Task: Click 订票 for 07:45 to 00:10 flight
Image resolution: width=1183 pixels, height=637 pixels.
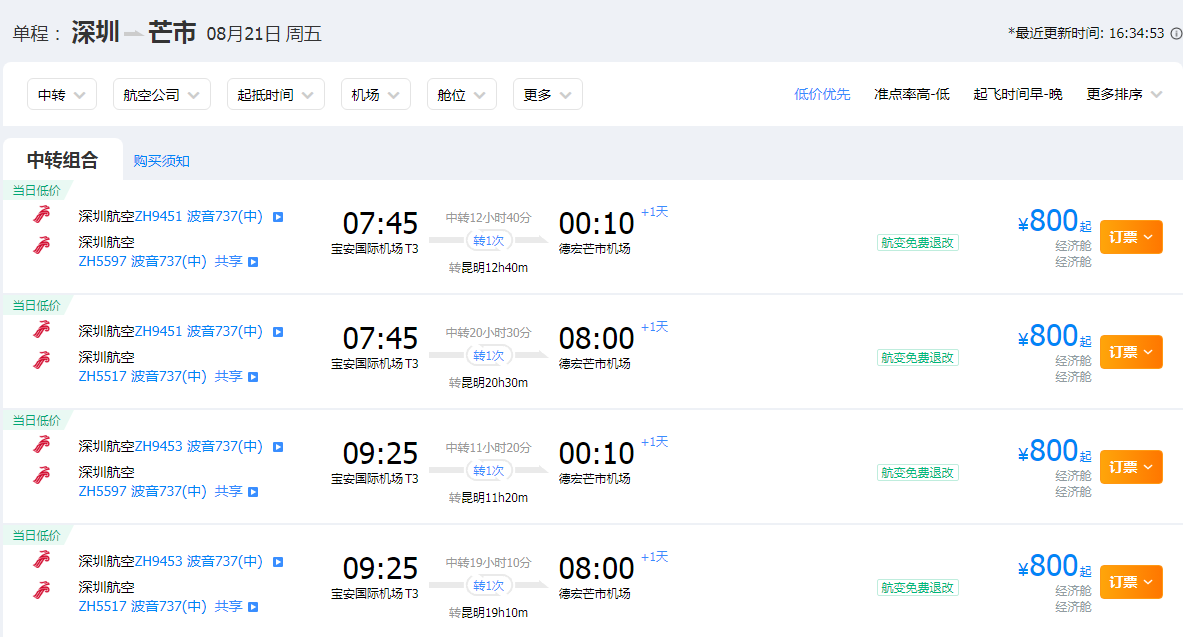Action: click(1131, 237)
